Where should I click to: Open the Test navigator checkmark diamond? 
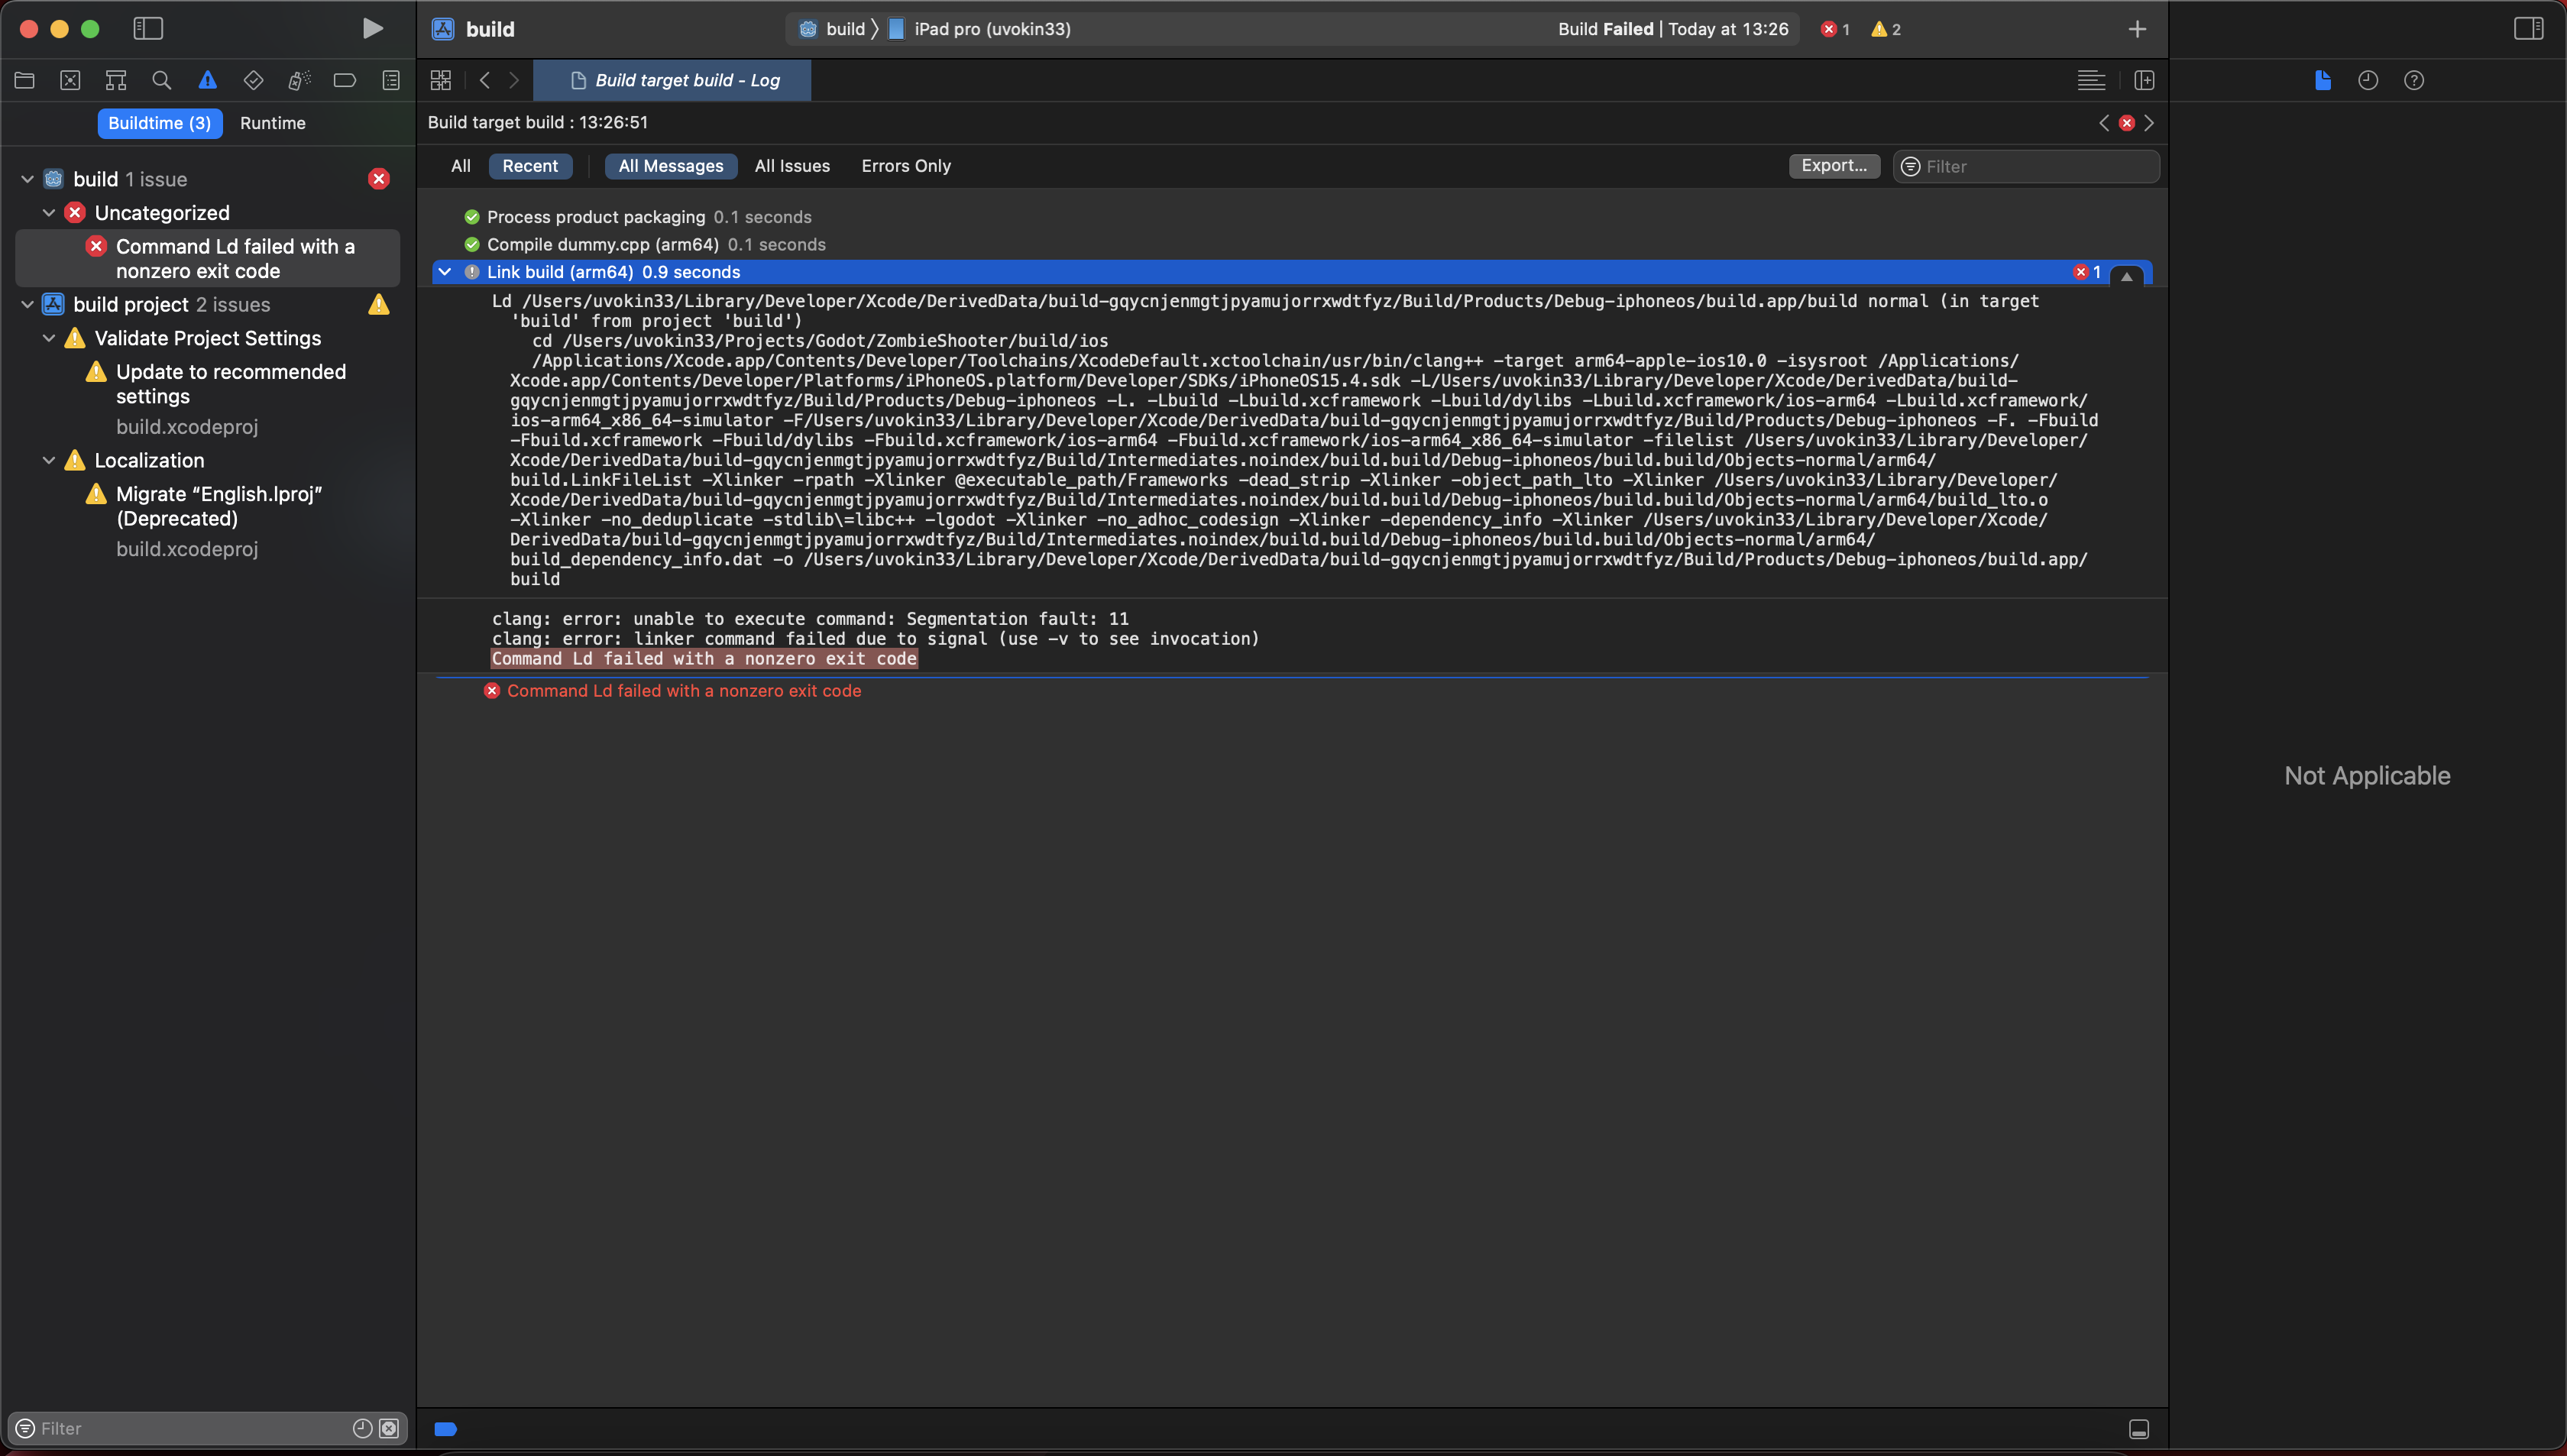point(253,80)
